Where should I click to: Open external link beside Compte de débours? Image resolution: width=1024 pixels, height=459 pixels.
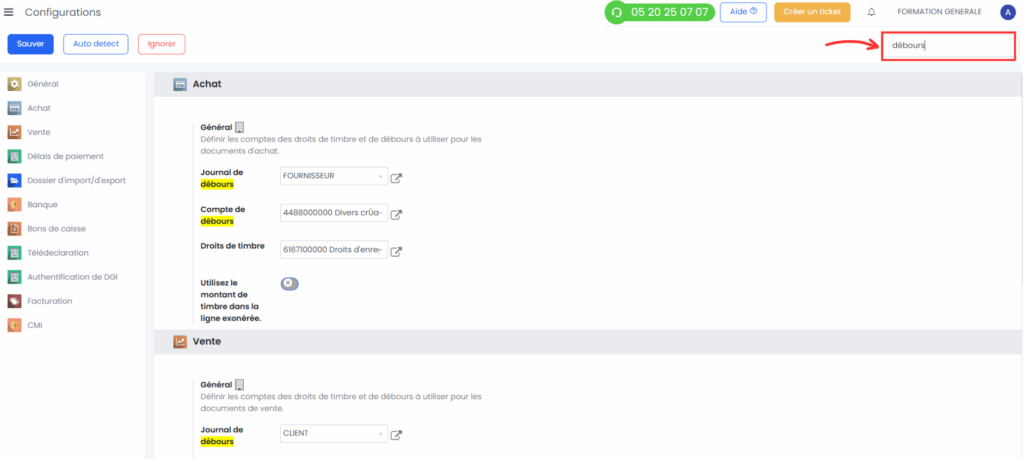click(x=396, y=214)
